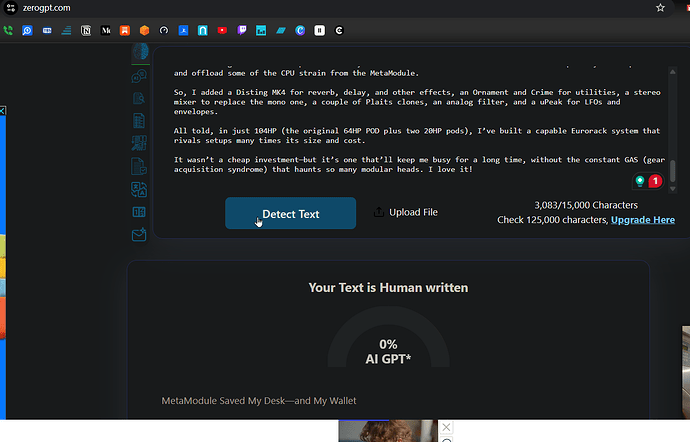Image resolution: width=690 pixels, height=442 pixels.
Task: Open the AI email envelope icon in sidebar
Action: [139, 235]
